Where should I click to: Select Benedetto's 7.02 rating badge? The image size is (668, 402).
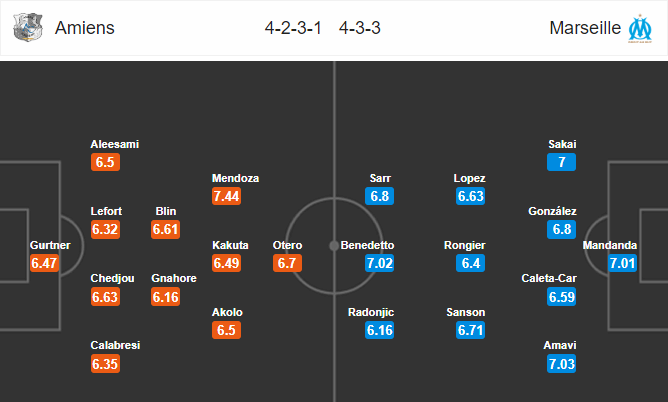[379, 263]
